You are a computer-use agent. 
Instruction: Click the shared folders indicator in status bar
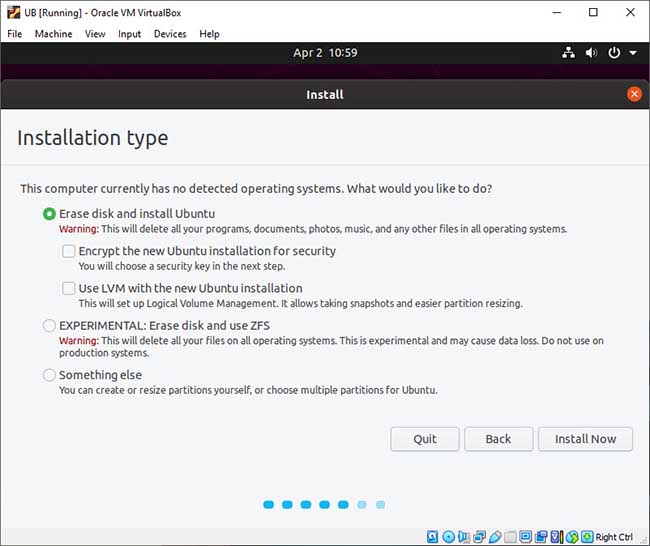tap(510, 536)
